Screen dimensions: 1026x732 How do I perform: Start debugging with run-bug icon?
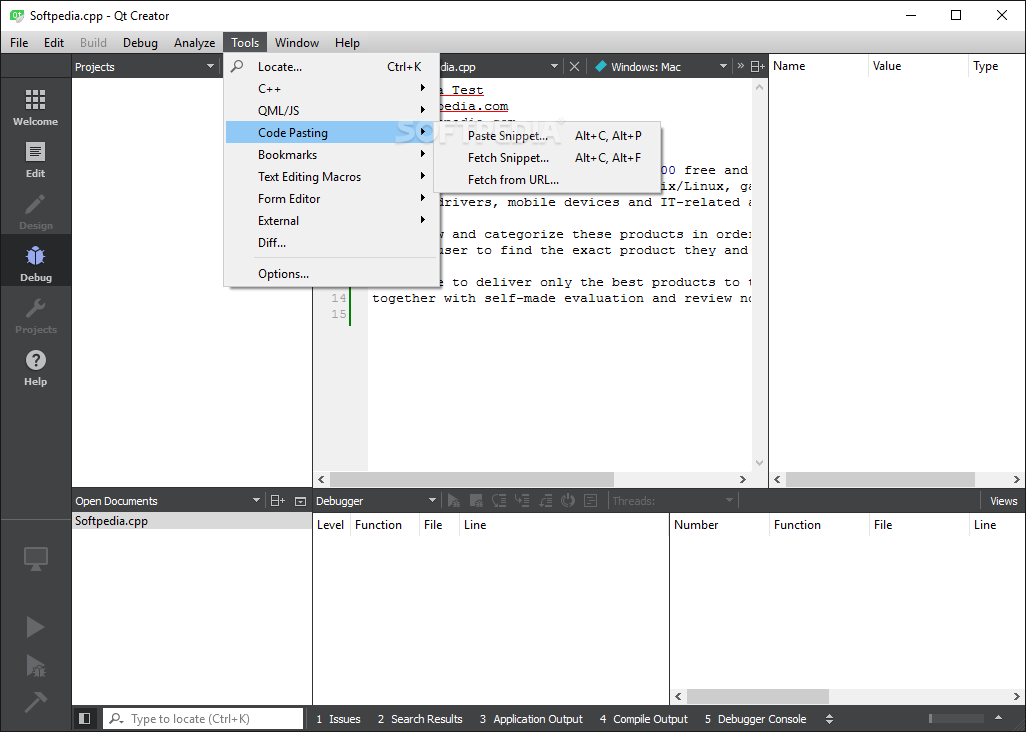coord(35,665)
